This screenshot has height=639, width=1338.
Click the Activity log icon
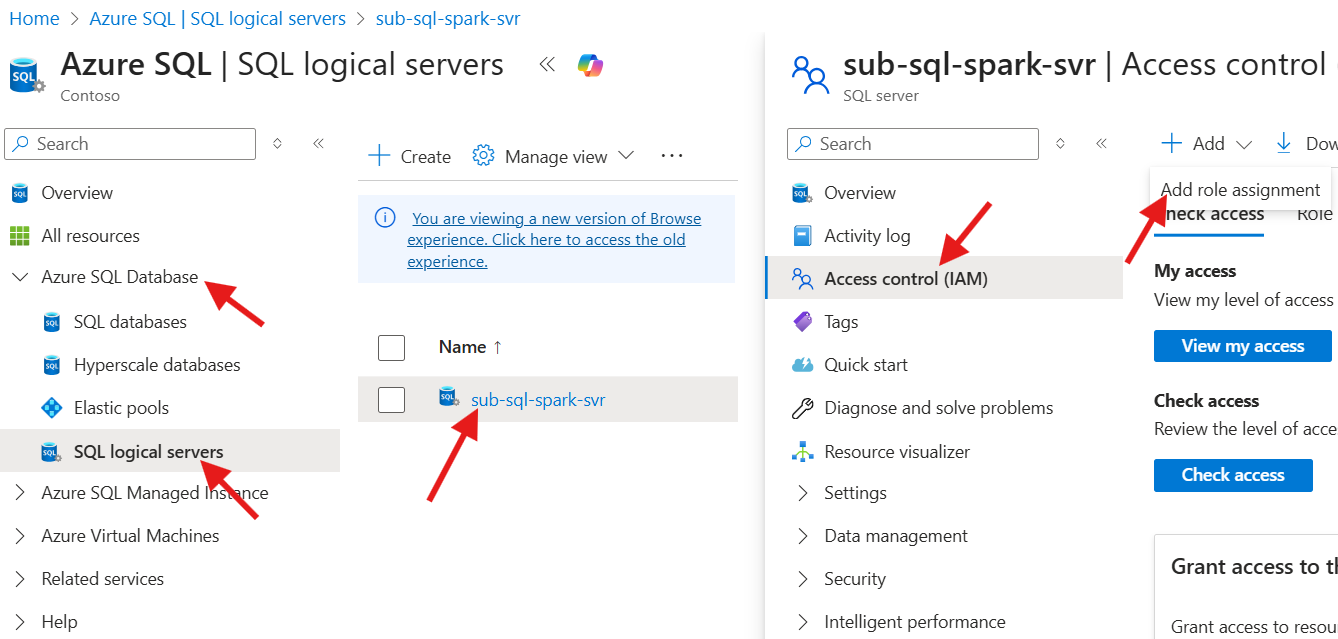click(x=802, y=236)
